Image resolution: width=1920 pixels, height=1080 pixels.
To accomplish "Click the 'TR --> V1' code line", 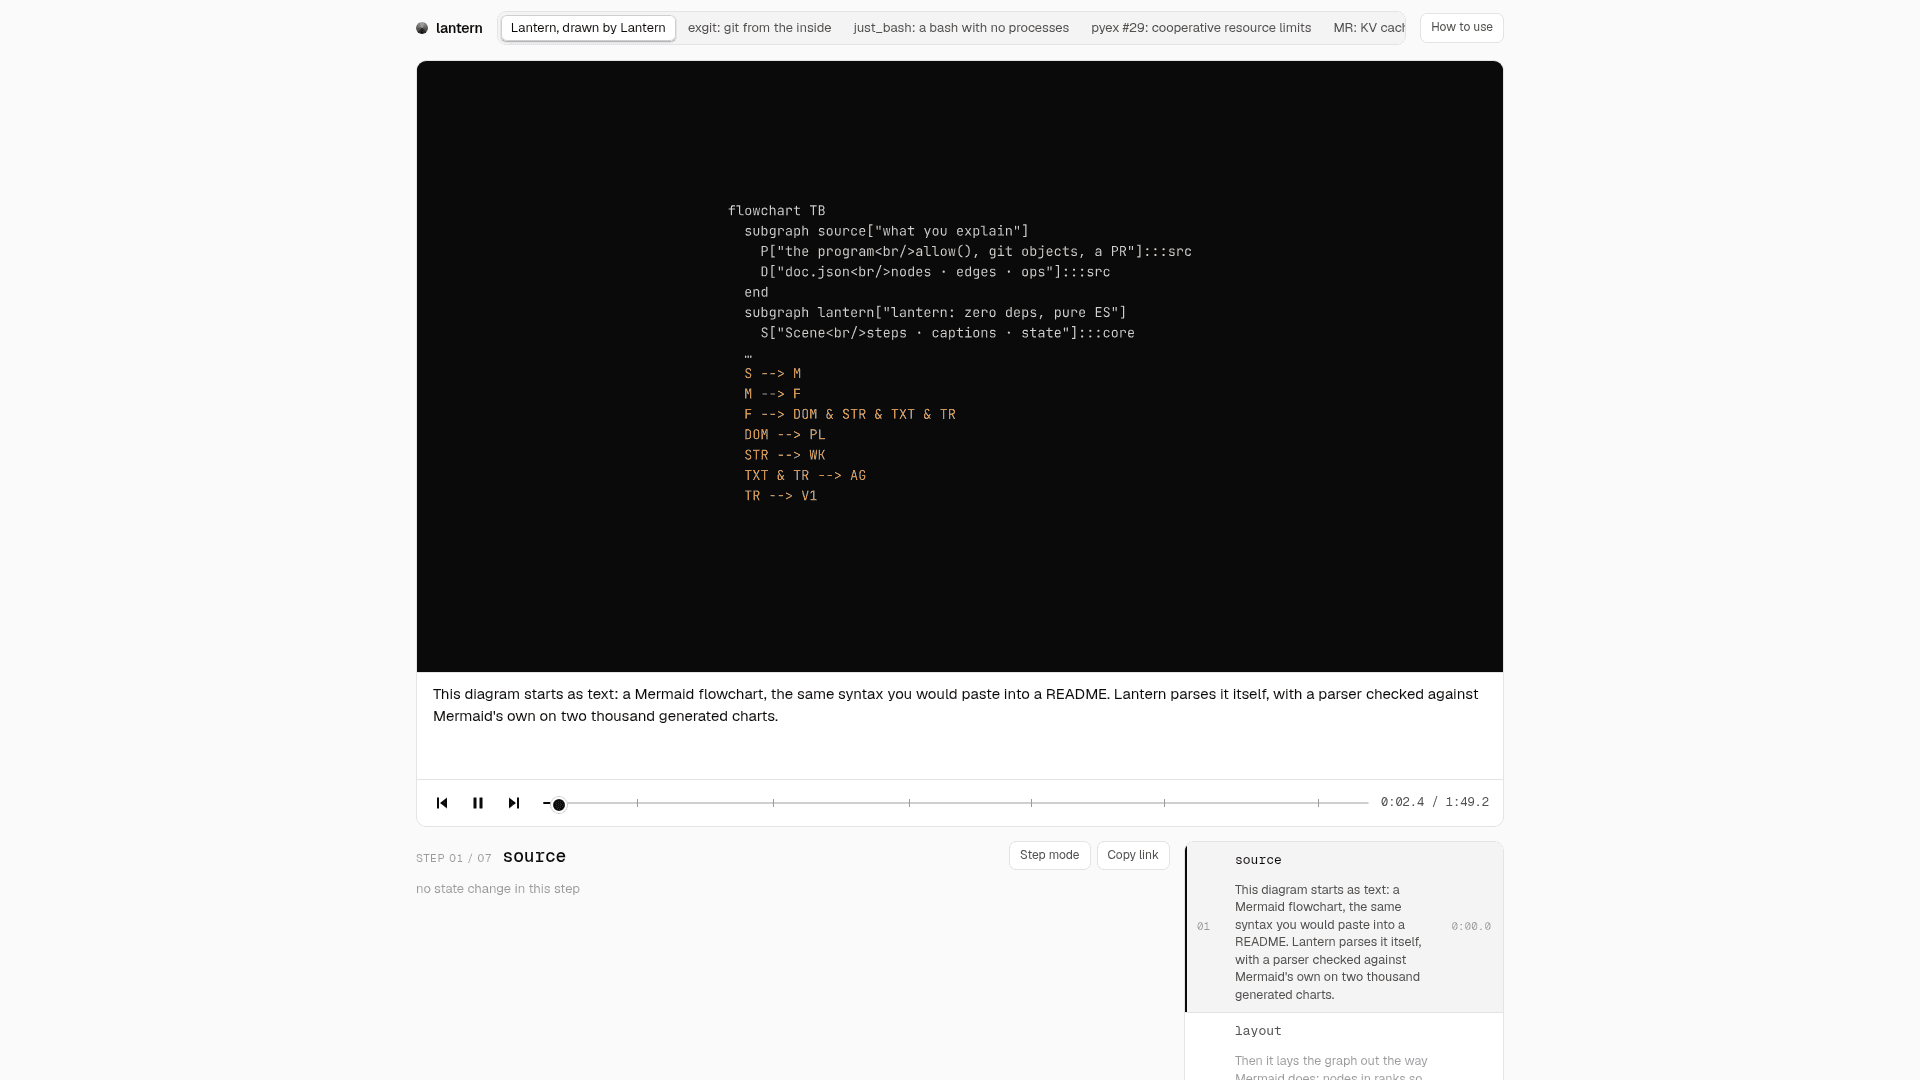I will [x=780, y=496].
